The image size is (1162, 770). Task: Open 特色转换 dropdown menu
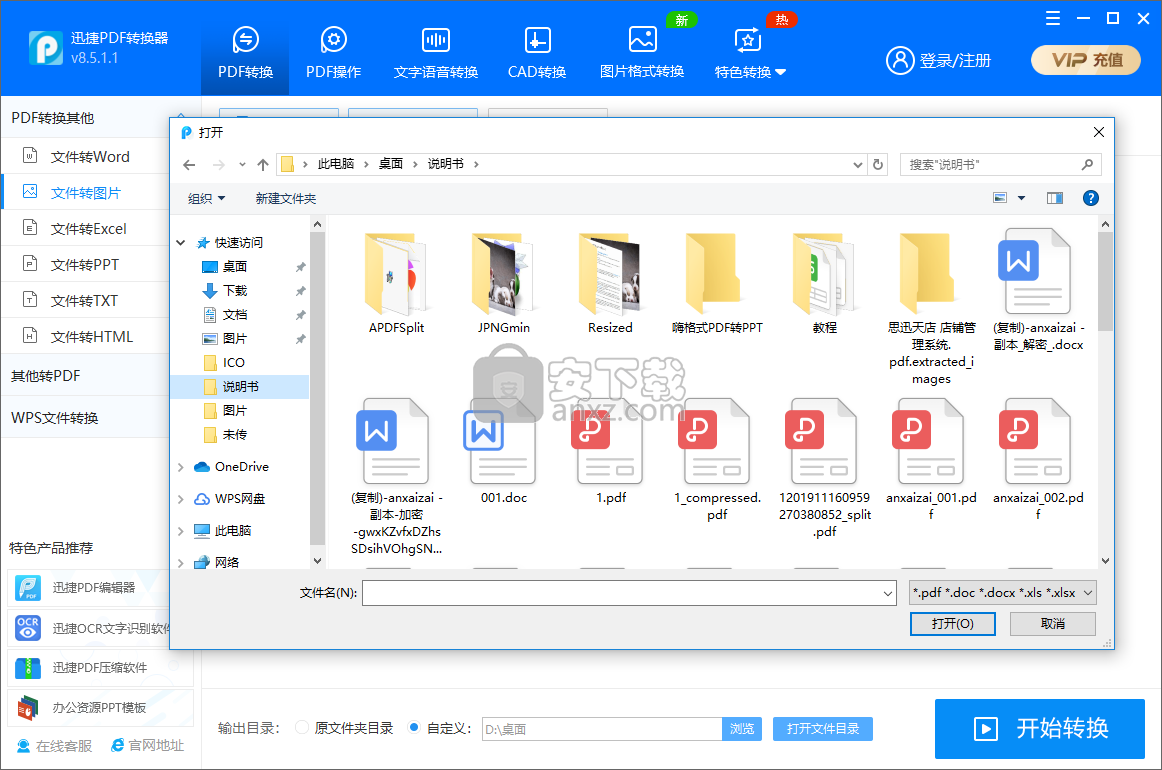coord(749,52)
